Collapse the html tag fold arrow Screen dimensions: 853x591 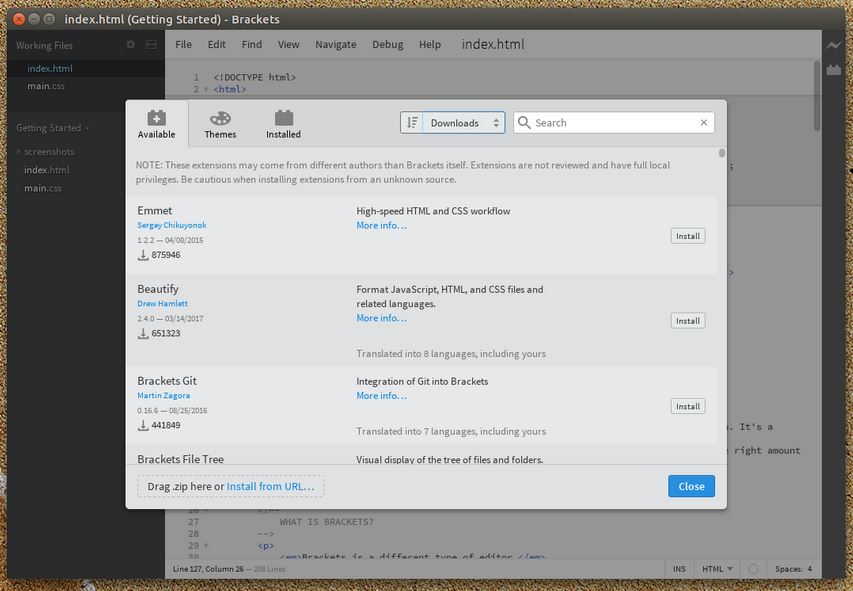206,89
